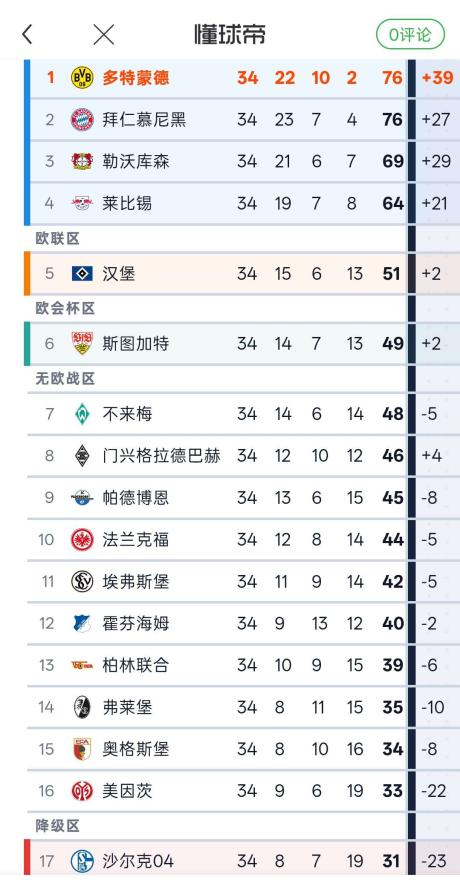Open 多特蒙德 team name link

point(136,78)
